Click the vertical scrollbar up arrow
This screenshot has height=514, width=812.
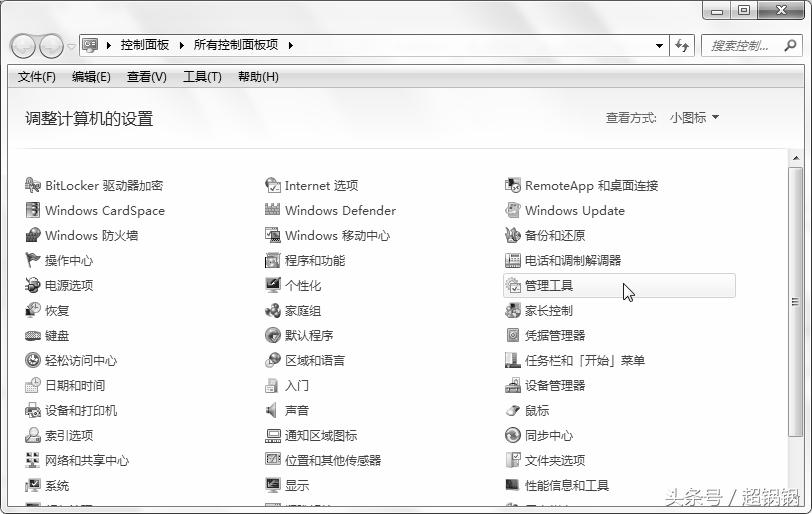[x=796, y=158]
